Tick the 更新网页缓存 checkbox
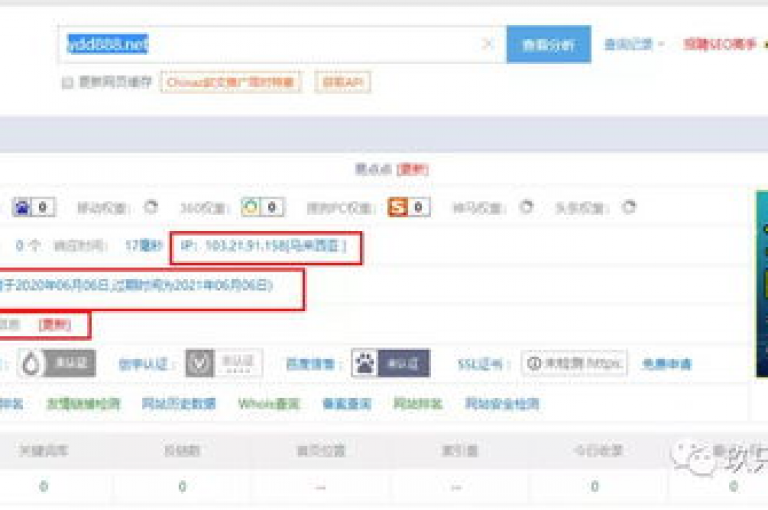This screenshot has width=768, height=510. point(68,82)
